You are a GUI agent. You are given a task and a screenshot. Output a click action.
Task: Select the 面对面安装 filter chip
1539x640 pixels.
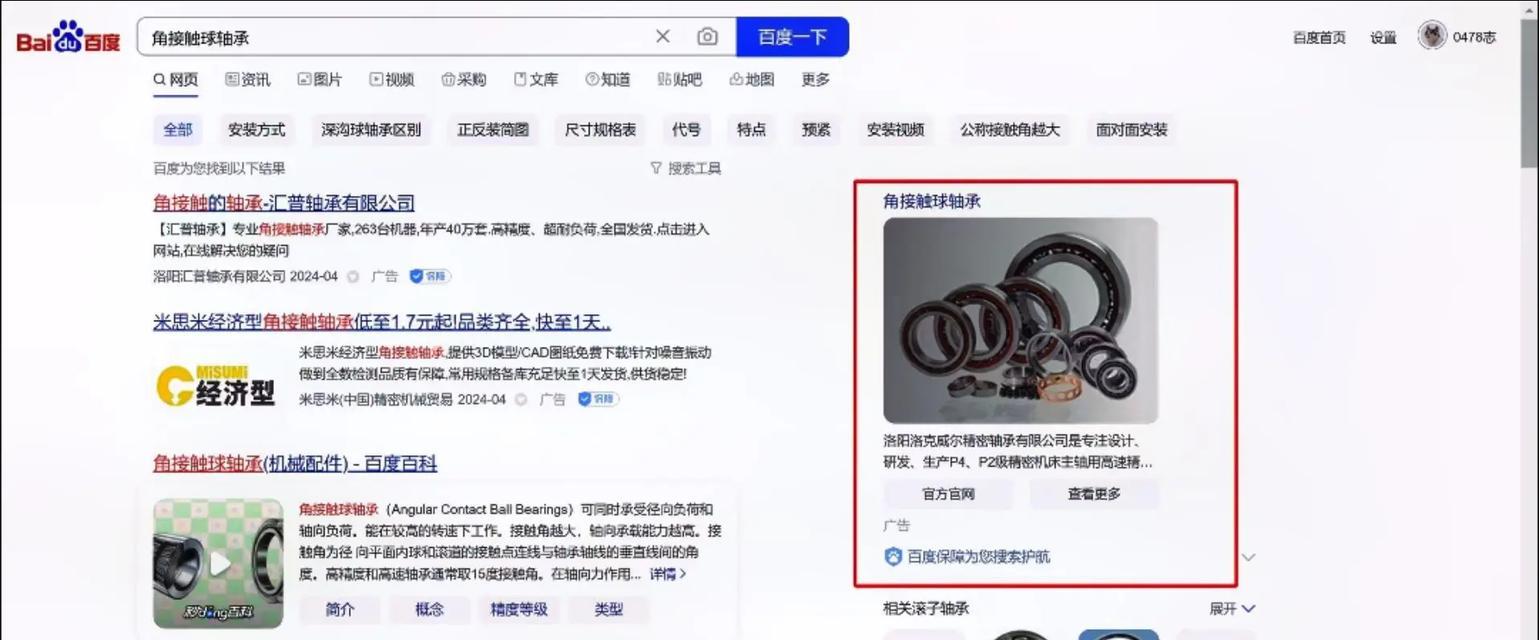tap(1131, 130)
